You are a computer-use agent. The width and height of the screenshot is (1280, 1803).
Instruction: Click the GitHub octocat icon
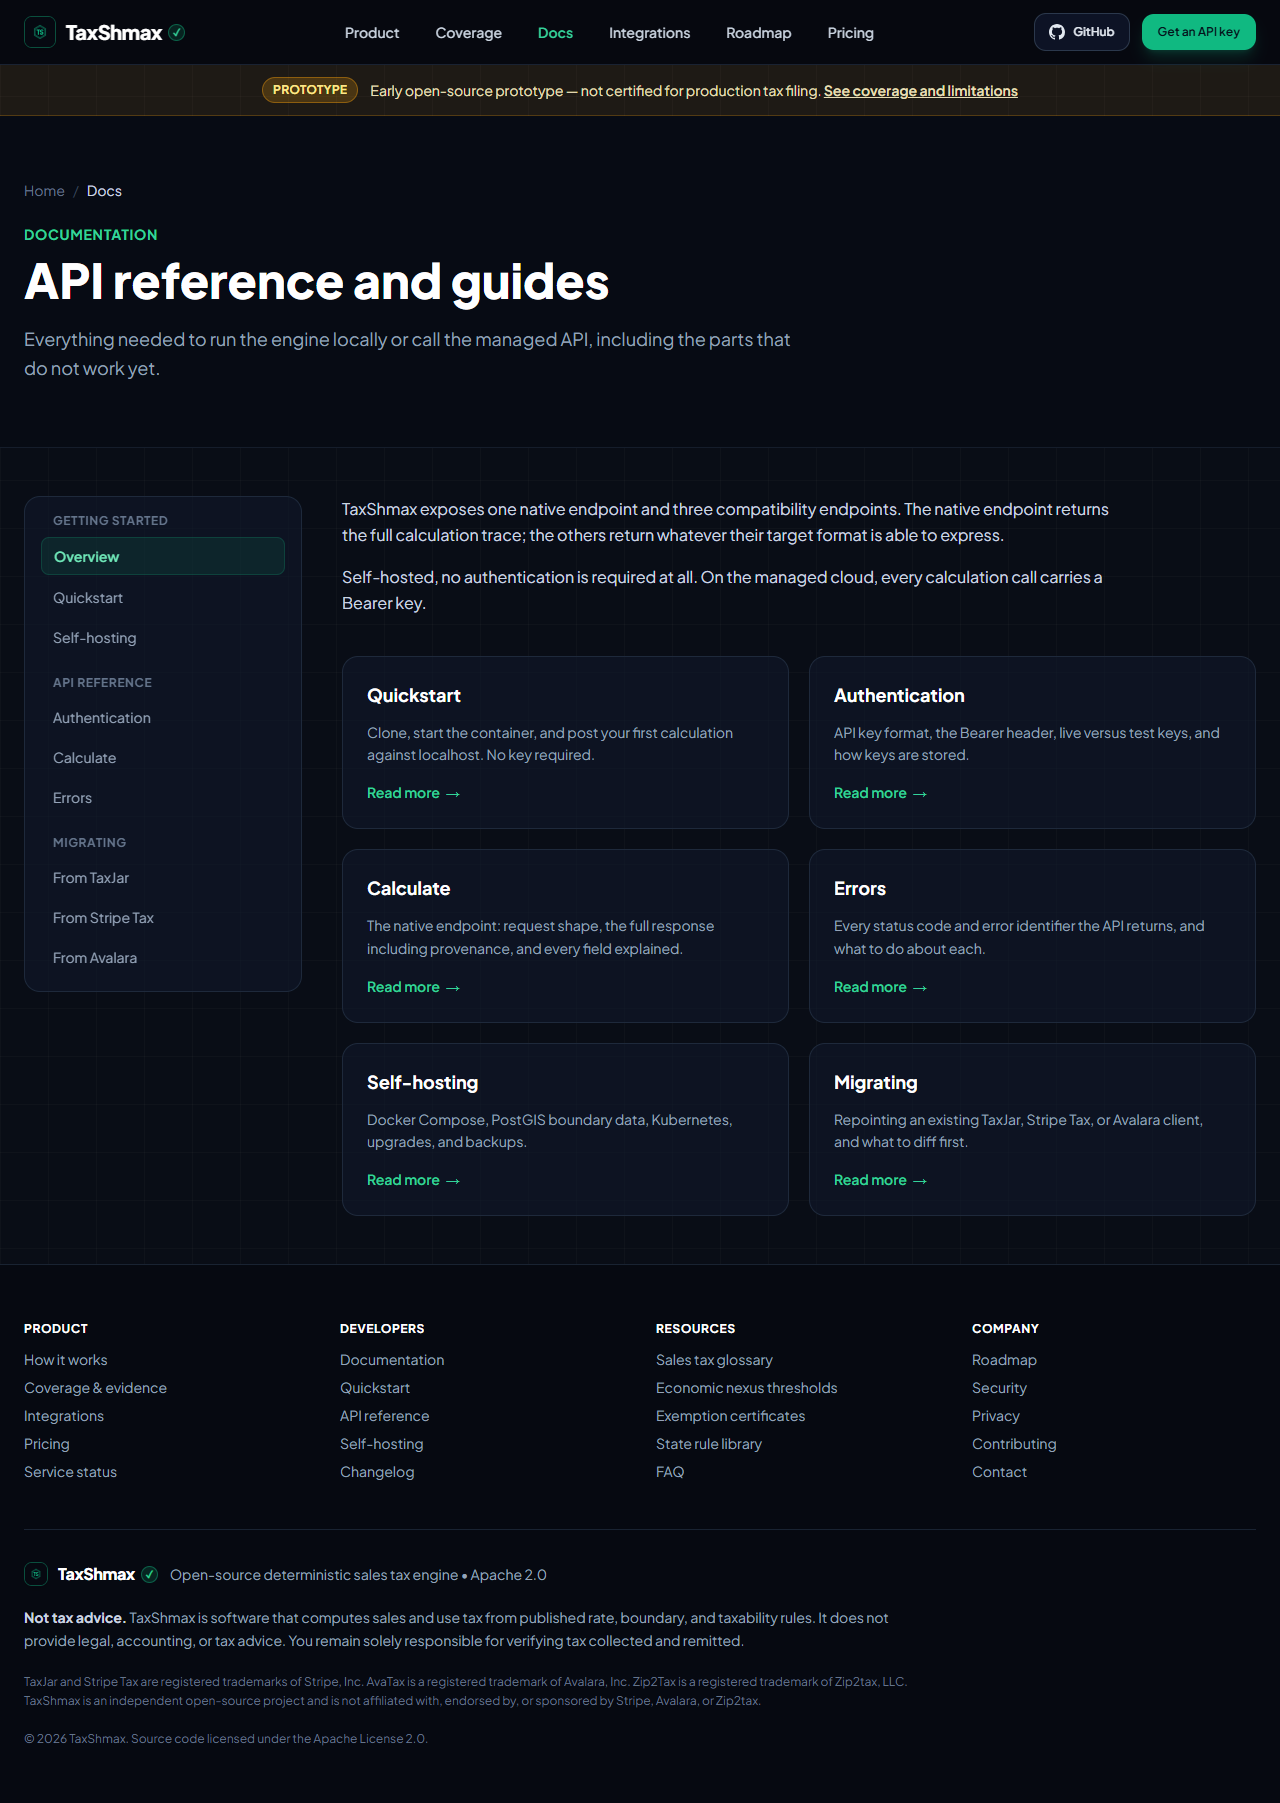click(x=1057, y=32)
